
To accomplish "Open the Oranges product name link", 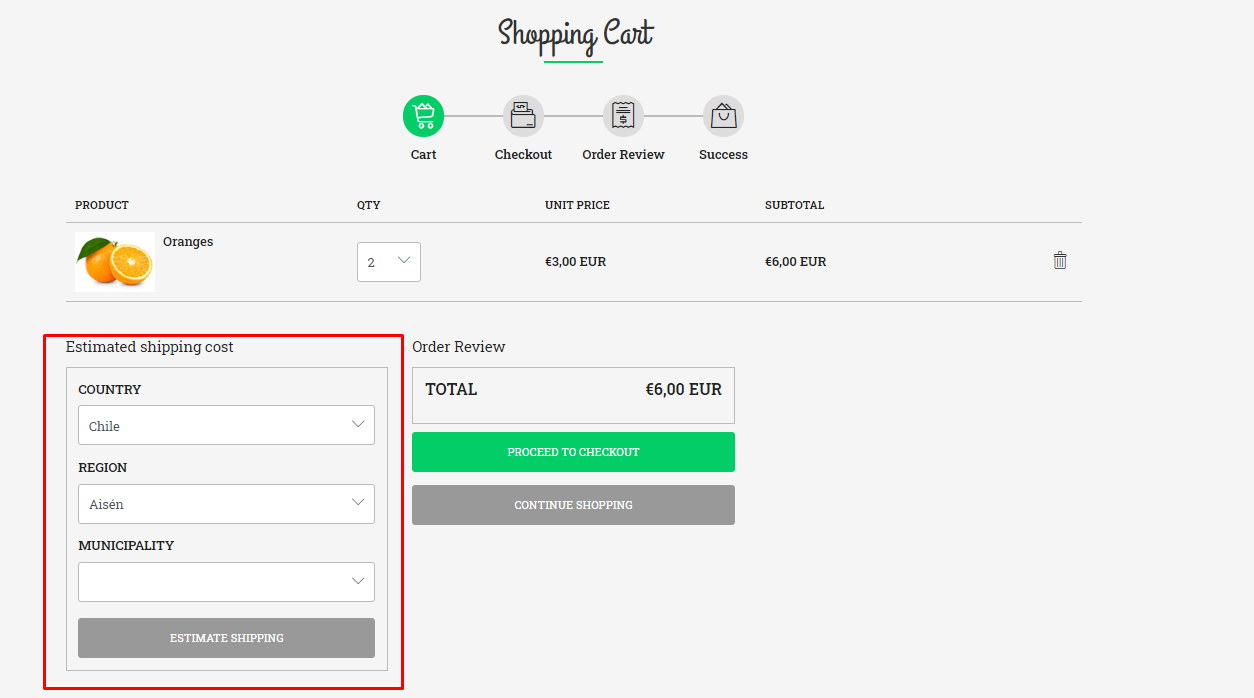I will [188, 242].
